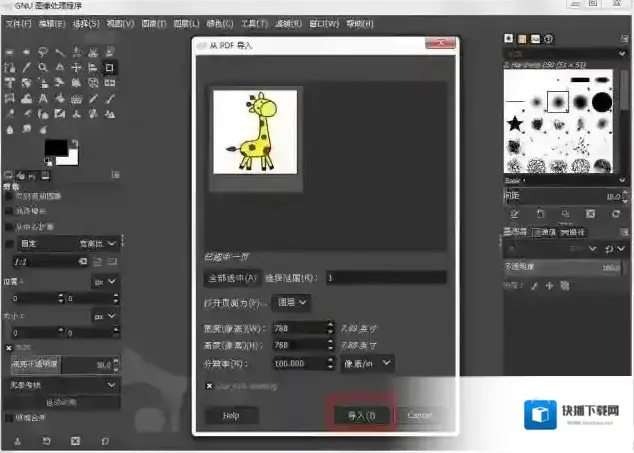Expand the Basic brush tag dropdown
This screenshot has width=634, height=453.
(x=620, y=181)
